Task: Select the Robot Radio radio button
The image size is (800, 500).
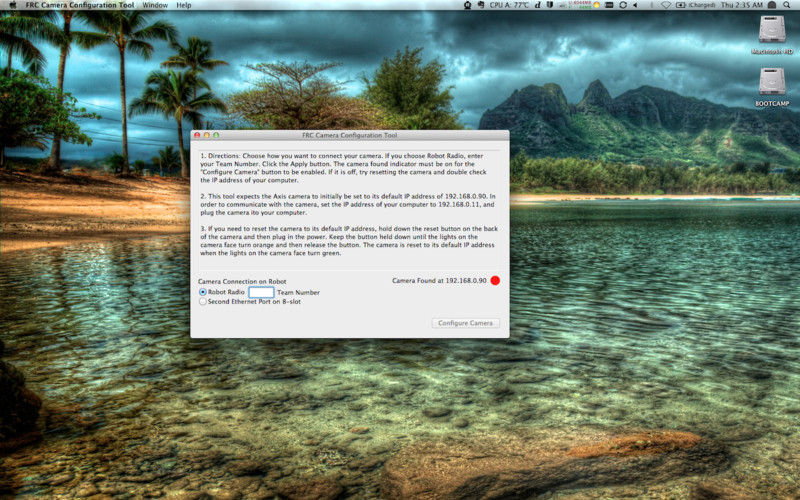Action: tap(203, 292)
